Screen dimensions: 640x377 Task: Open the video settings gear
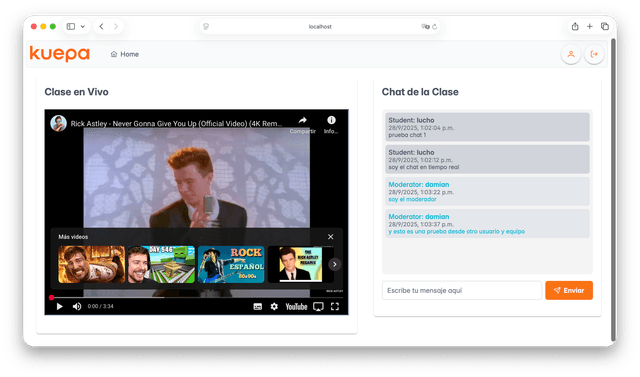click(x=274, y=306)
